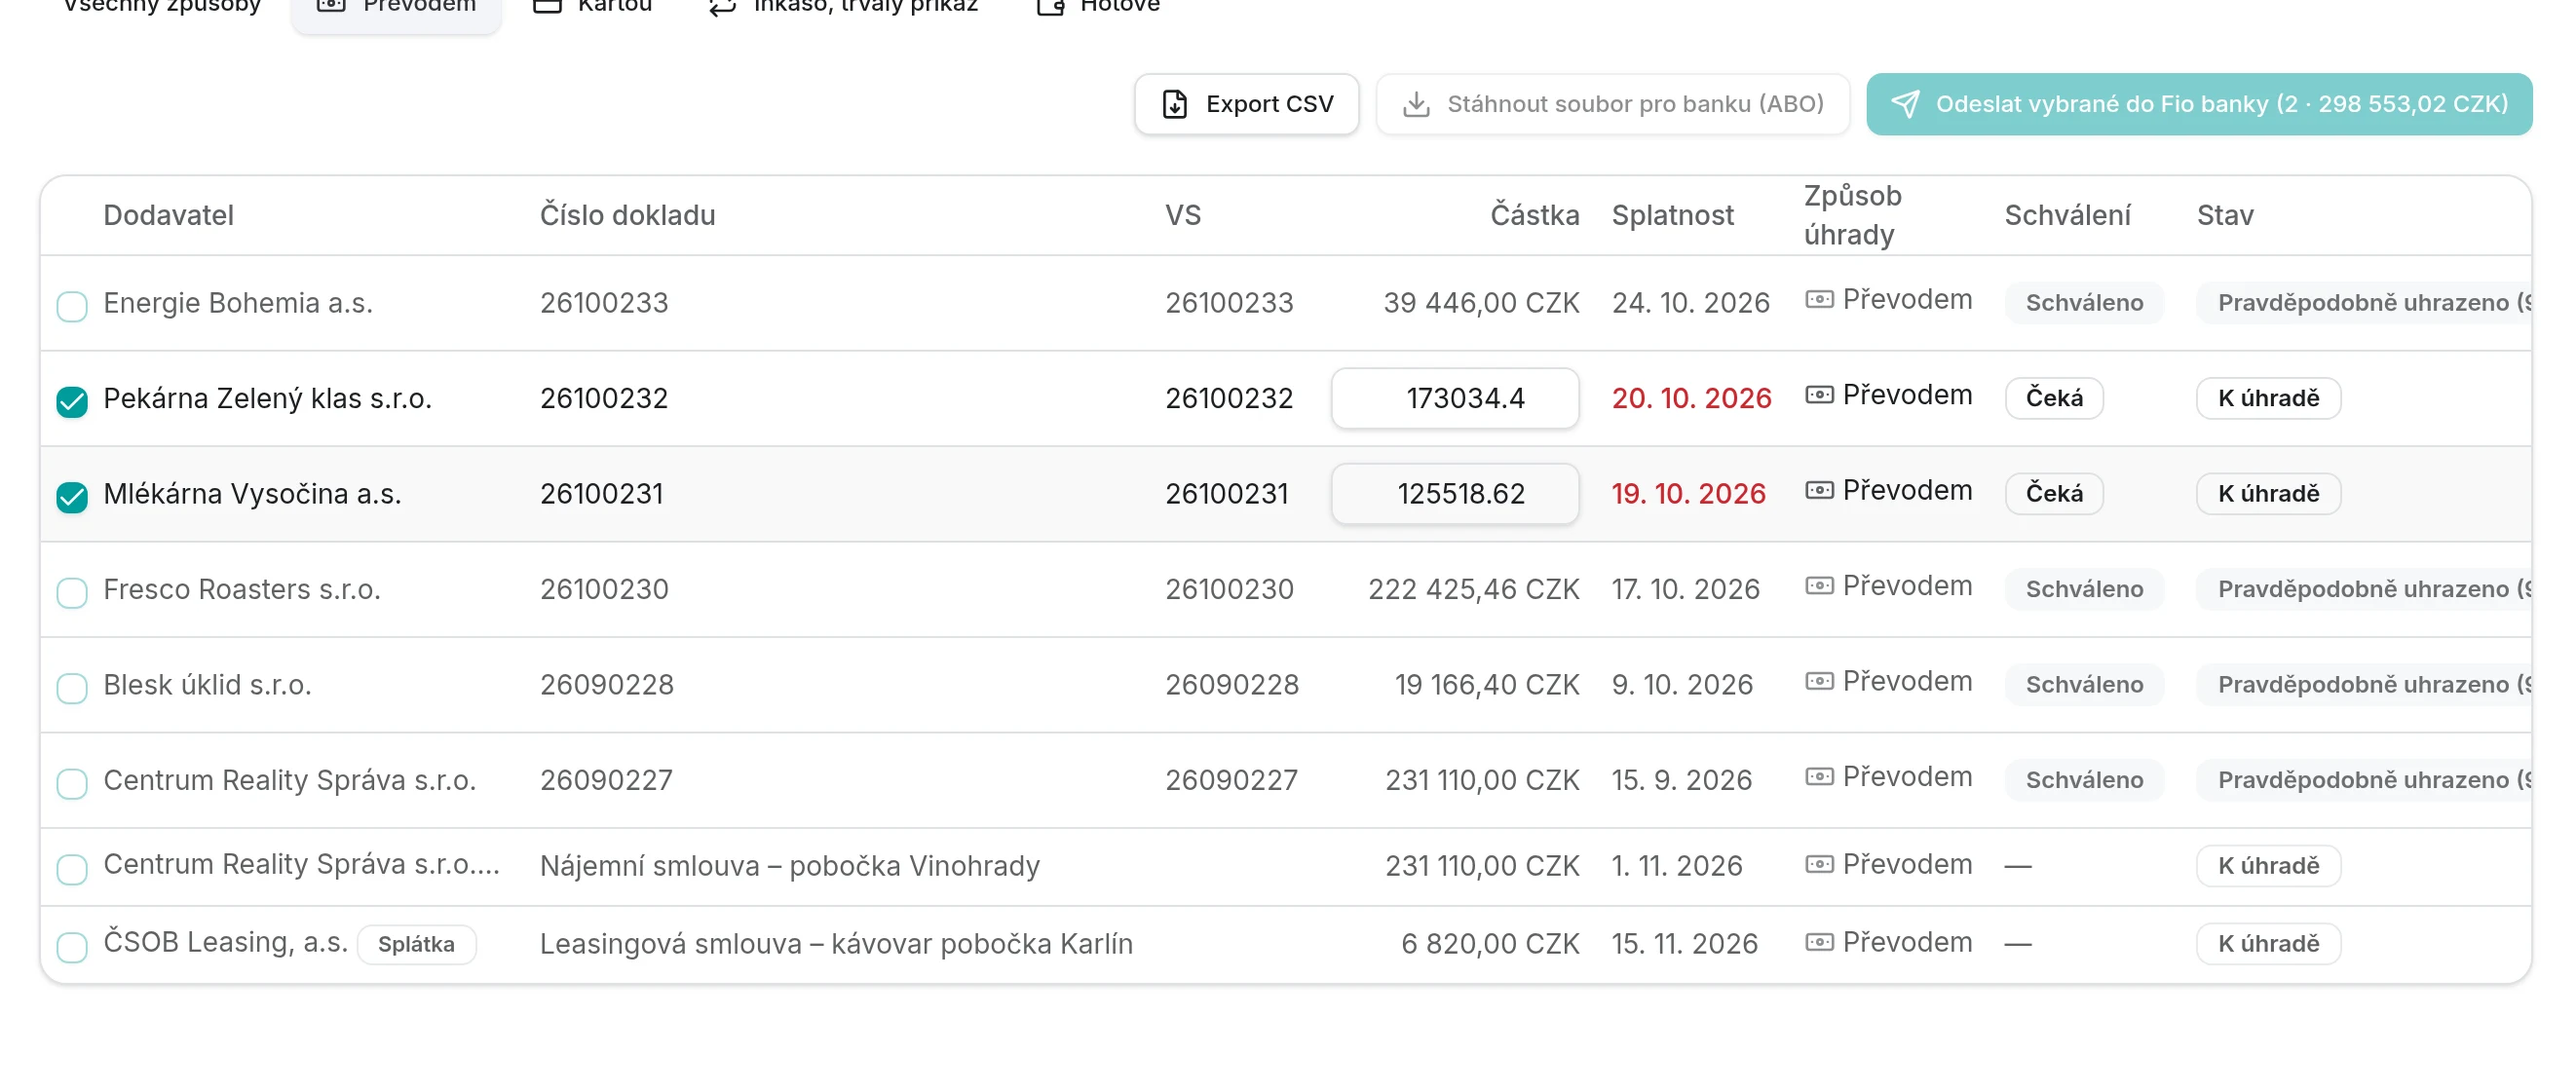Show the Všechny způsoby tab
Viewport: 2576px width, 1091px height.
pos(161,8)
